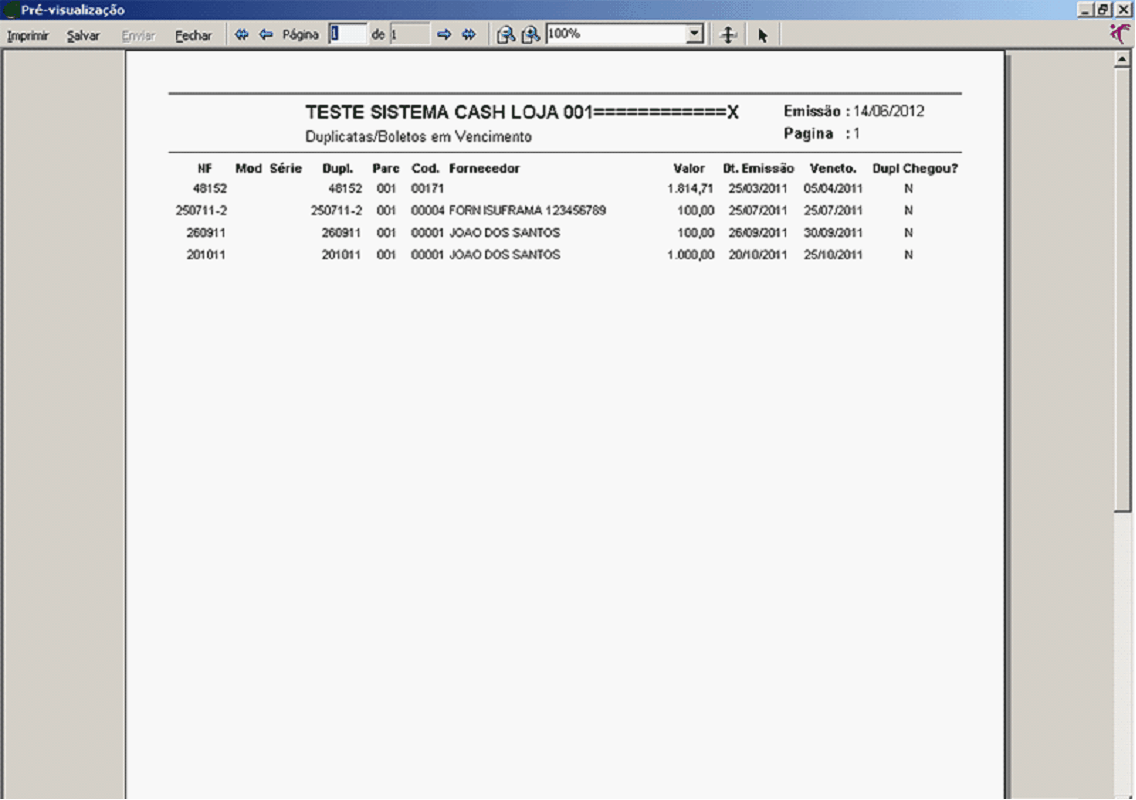Screen dimensions: 1136x800
Task: Click the vertical scrollbar track
Action: [x=1122, y=650]
